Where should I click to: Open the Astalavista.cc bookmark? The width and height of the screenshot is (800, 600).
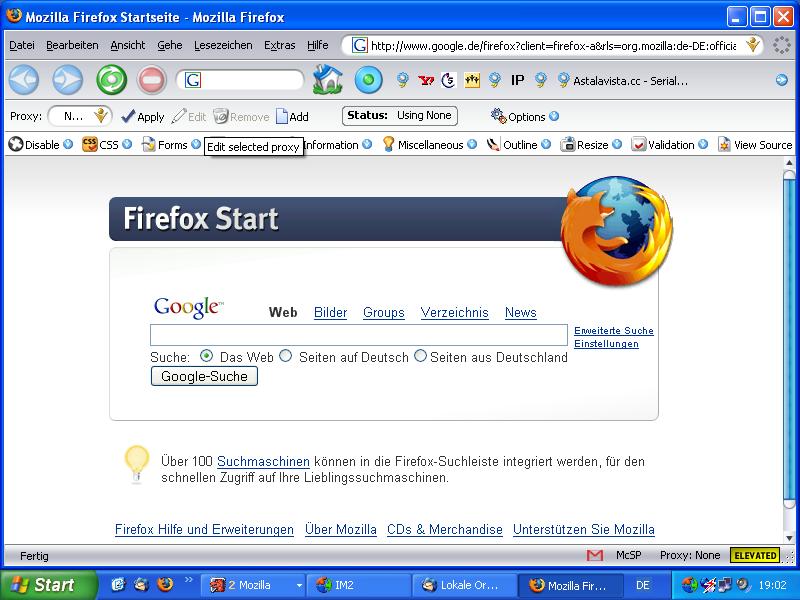coord(622,81)
